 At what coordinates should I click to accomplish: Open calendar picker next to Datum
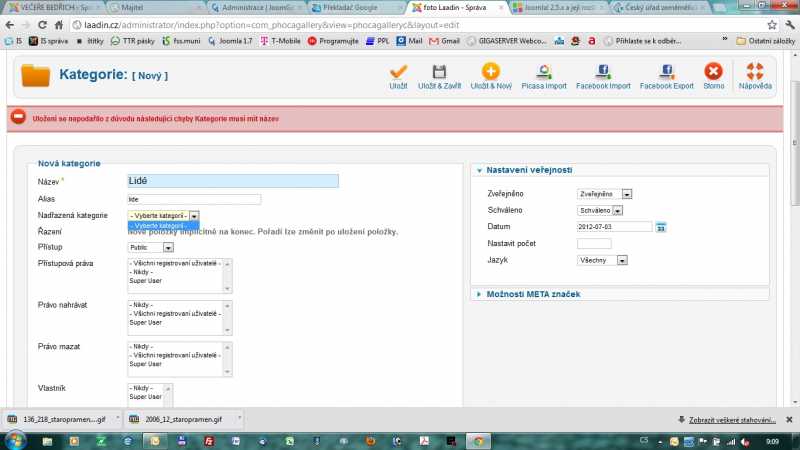tap(661, 228)
